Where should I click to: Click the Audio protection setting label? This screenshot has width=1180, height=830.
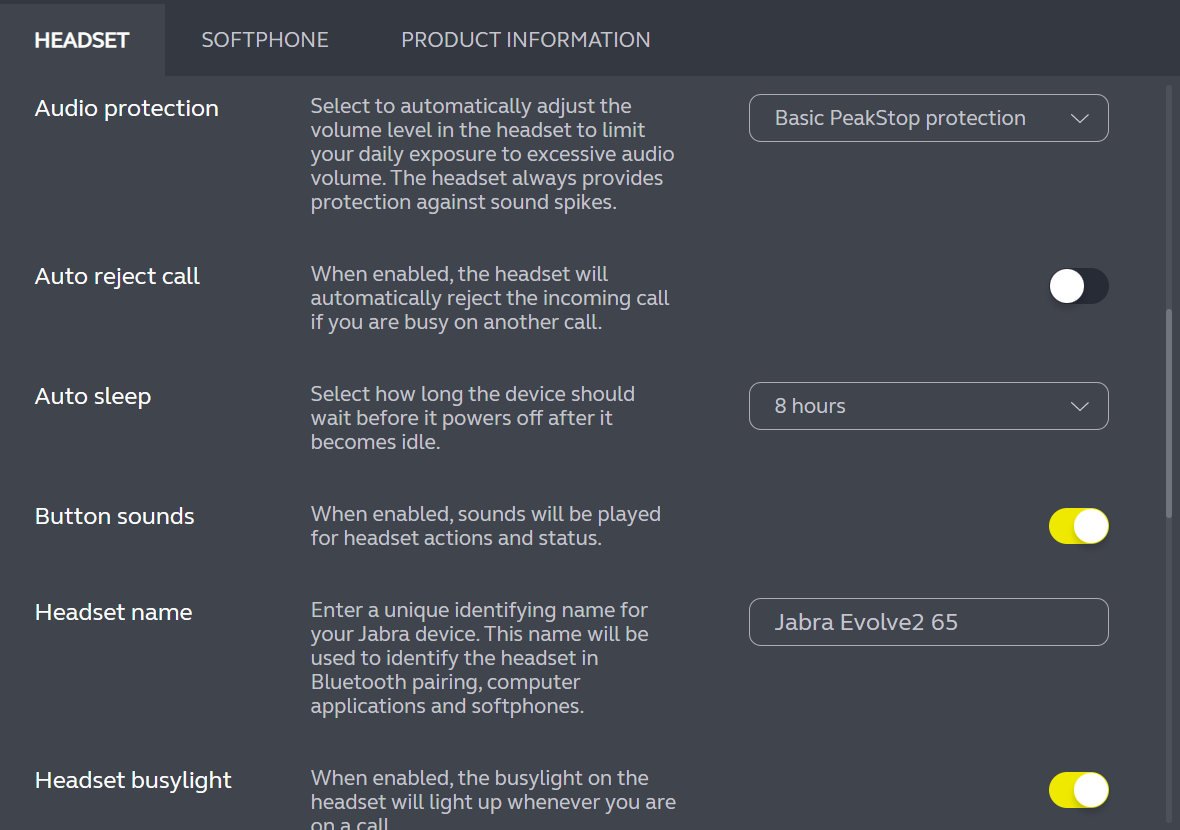pos(127,108)
